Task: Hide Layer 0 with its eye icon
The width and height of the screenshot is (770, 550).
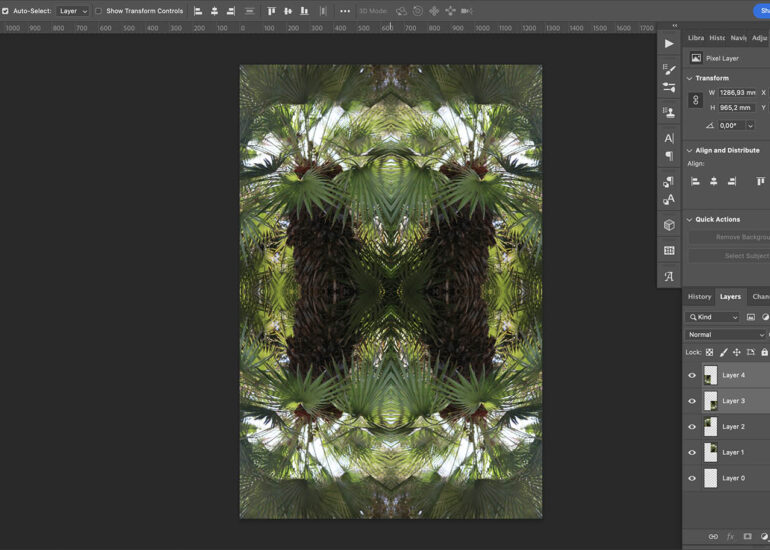Action: click(692, 478)
